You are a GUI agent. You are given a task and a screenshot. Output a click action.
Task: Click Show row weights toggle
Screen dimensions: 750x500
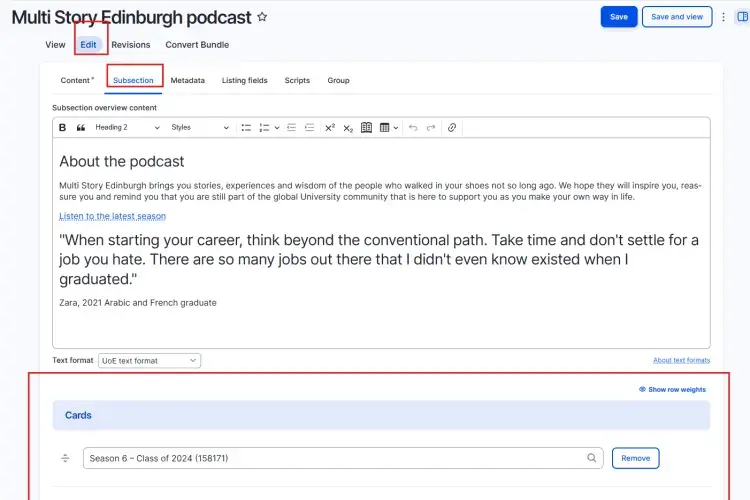pyautogui.click(x=672, y=389)
